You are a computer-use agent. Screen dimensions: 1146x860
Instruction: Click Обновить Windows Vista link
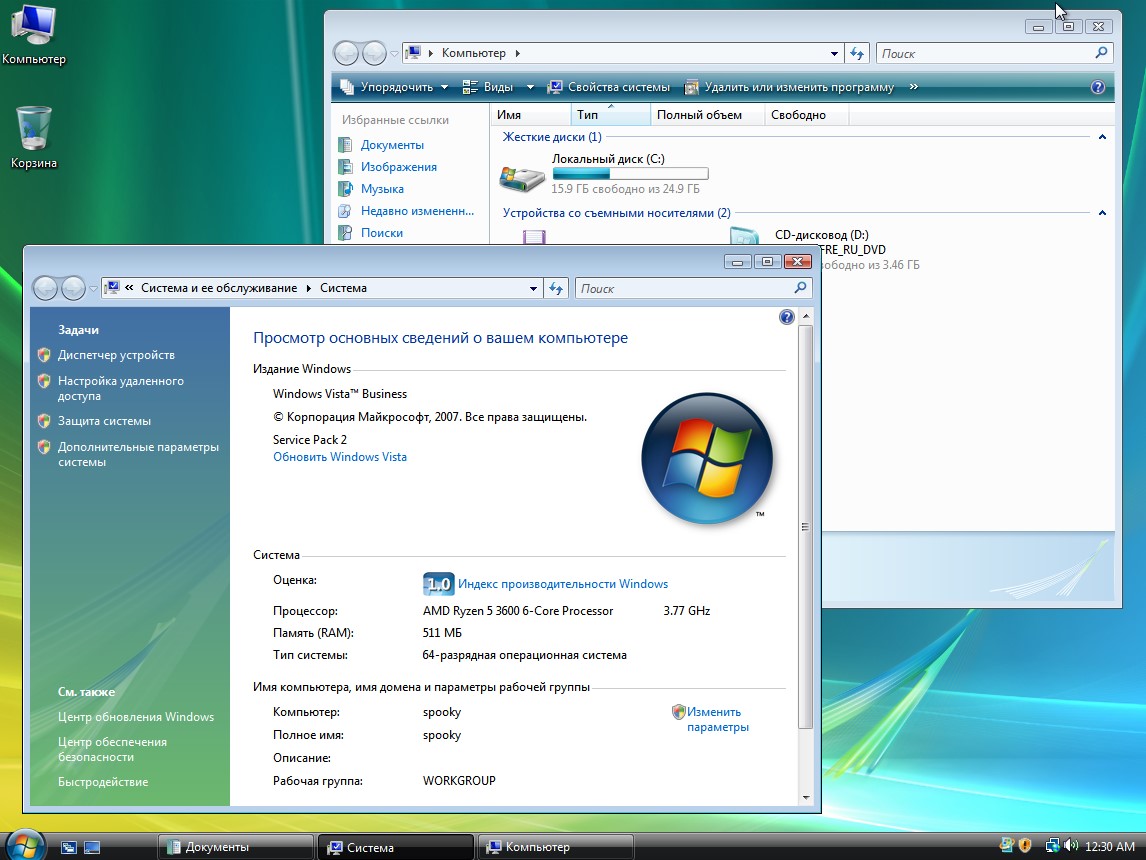click(340, 457)
